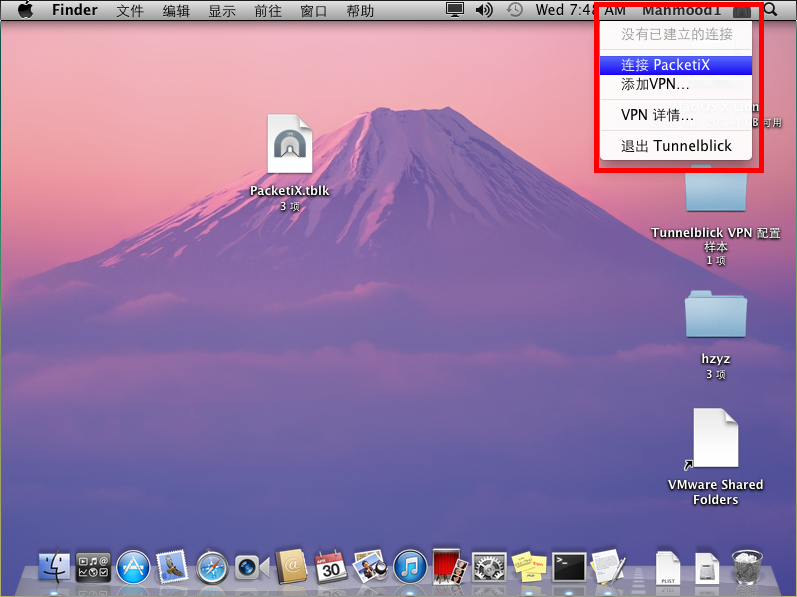
Task: Click the VMware Shared Folders name label
Action: pyautogui.click(x=715, y=492)
